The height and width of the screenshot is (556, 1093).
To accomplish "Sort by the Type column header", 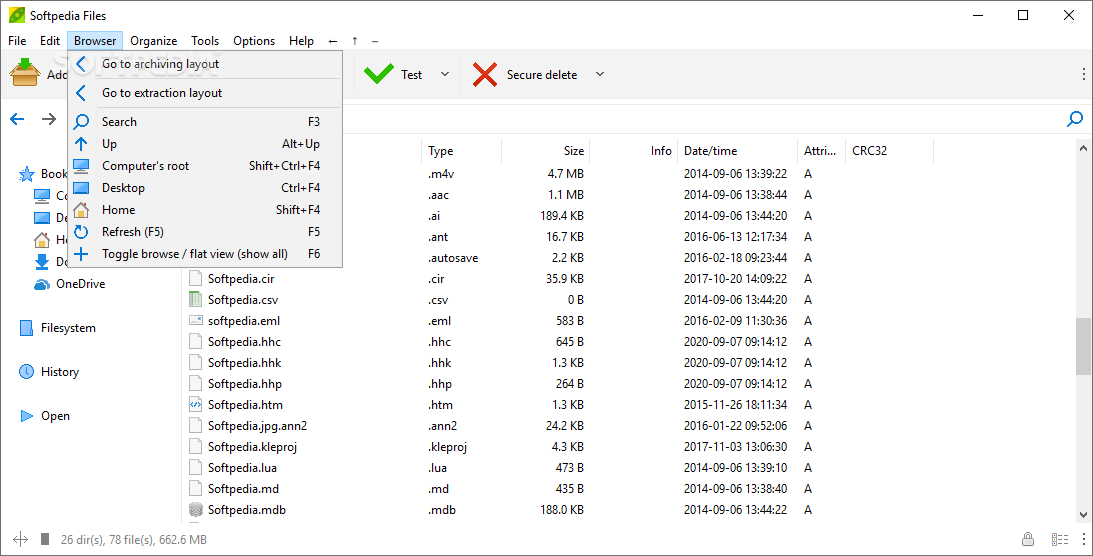I will tap(461, 150).
